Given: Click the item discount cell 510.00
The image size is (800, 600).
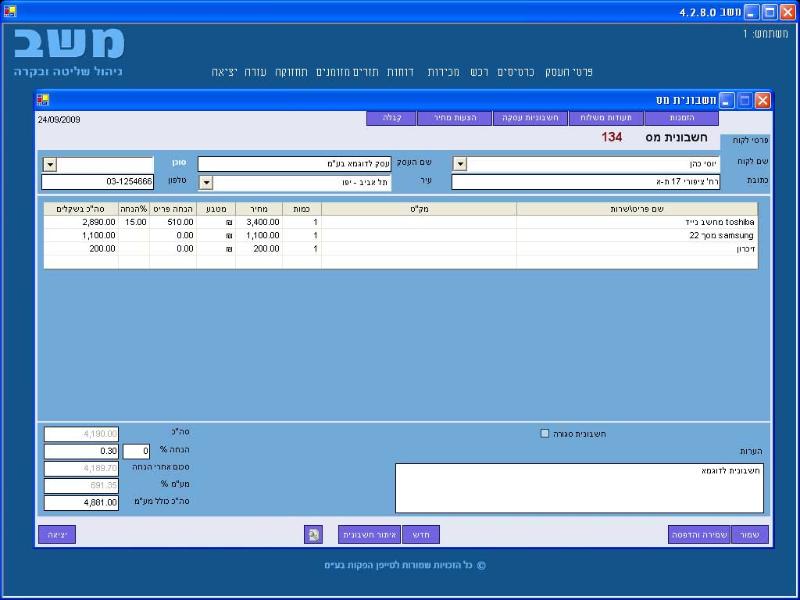Looking at the screenshot, I should [x=173, y=222].
